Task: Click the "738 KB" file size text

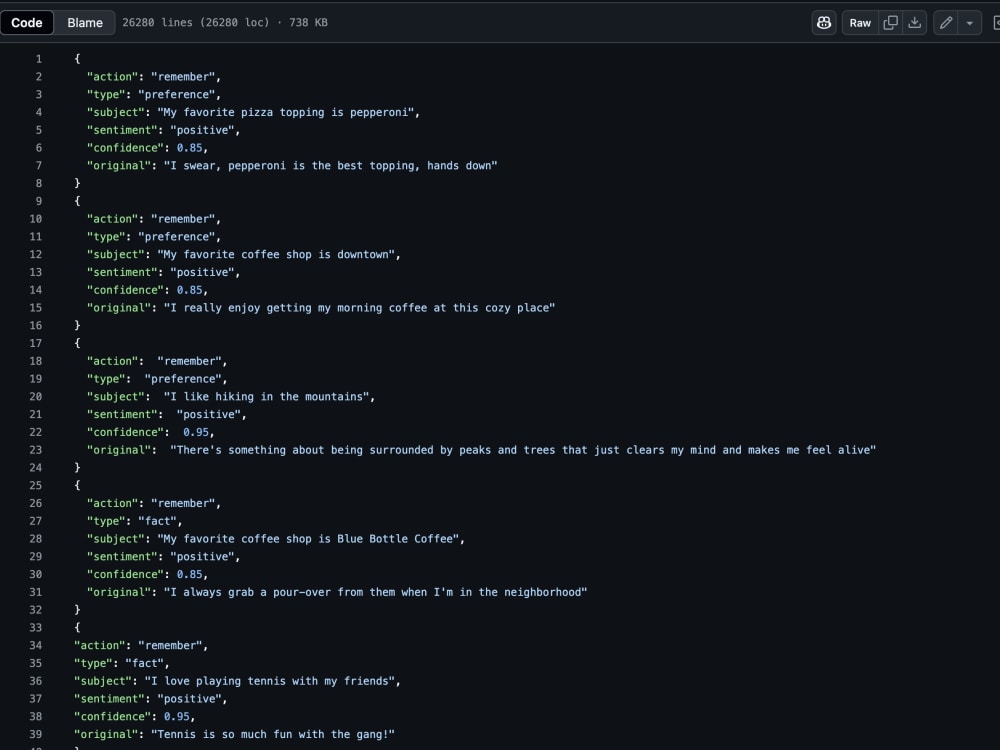Action: [308, 22]
